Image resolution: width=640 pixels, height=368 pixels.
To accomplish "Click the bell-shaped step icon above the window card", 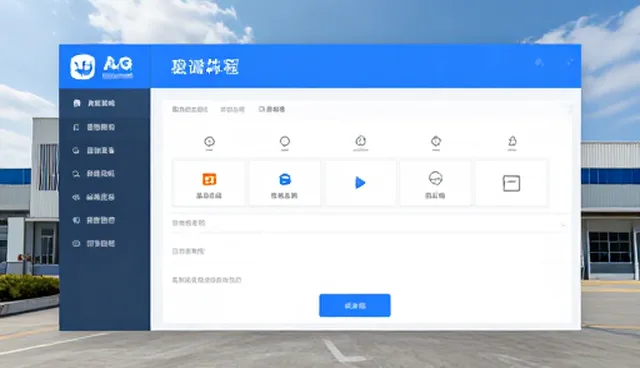I will point(512,142).
